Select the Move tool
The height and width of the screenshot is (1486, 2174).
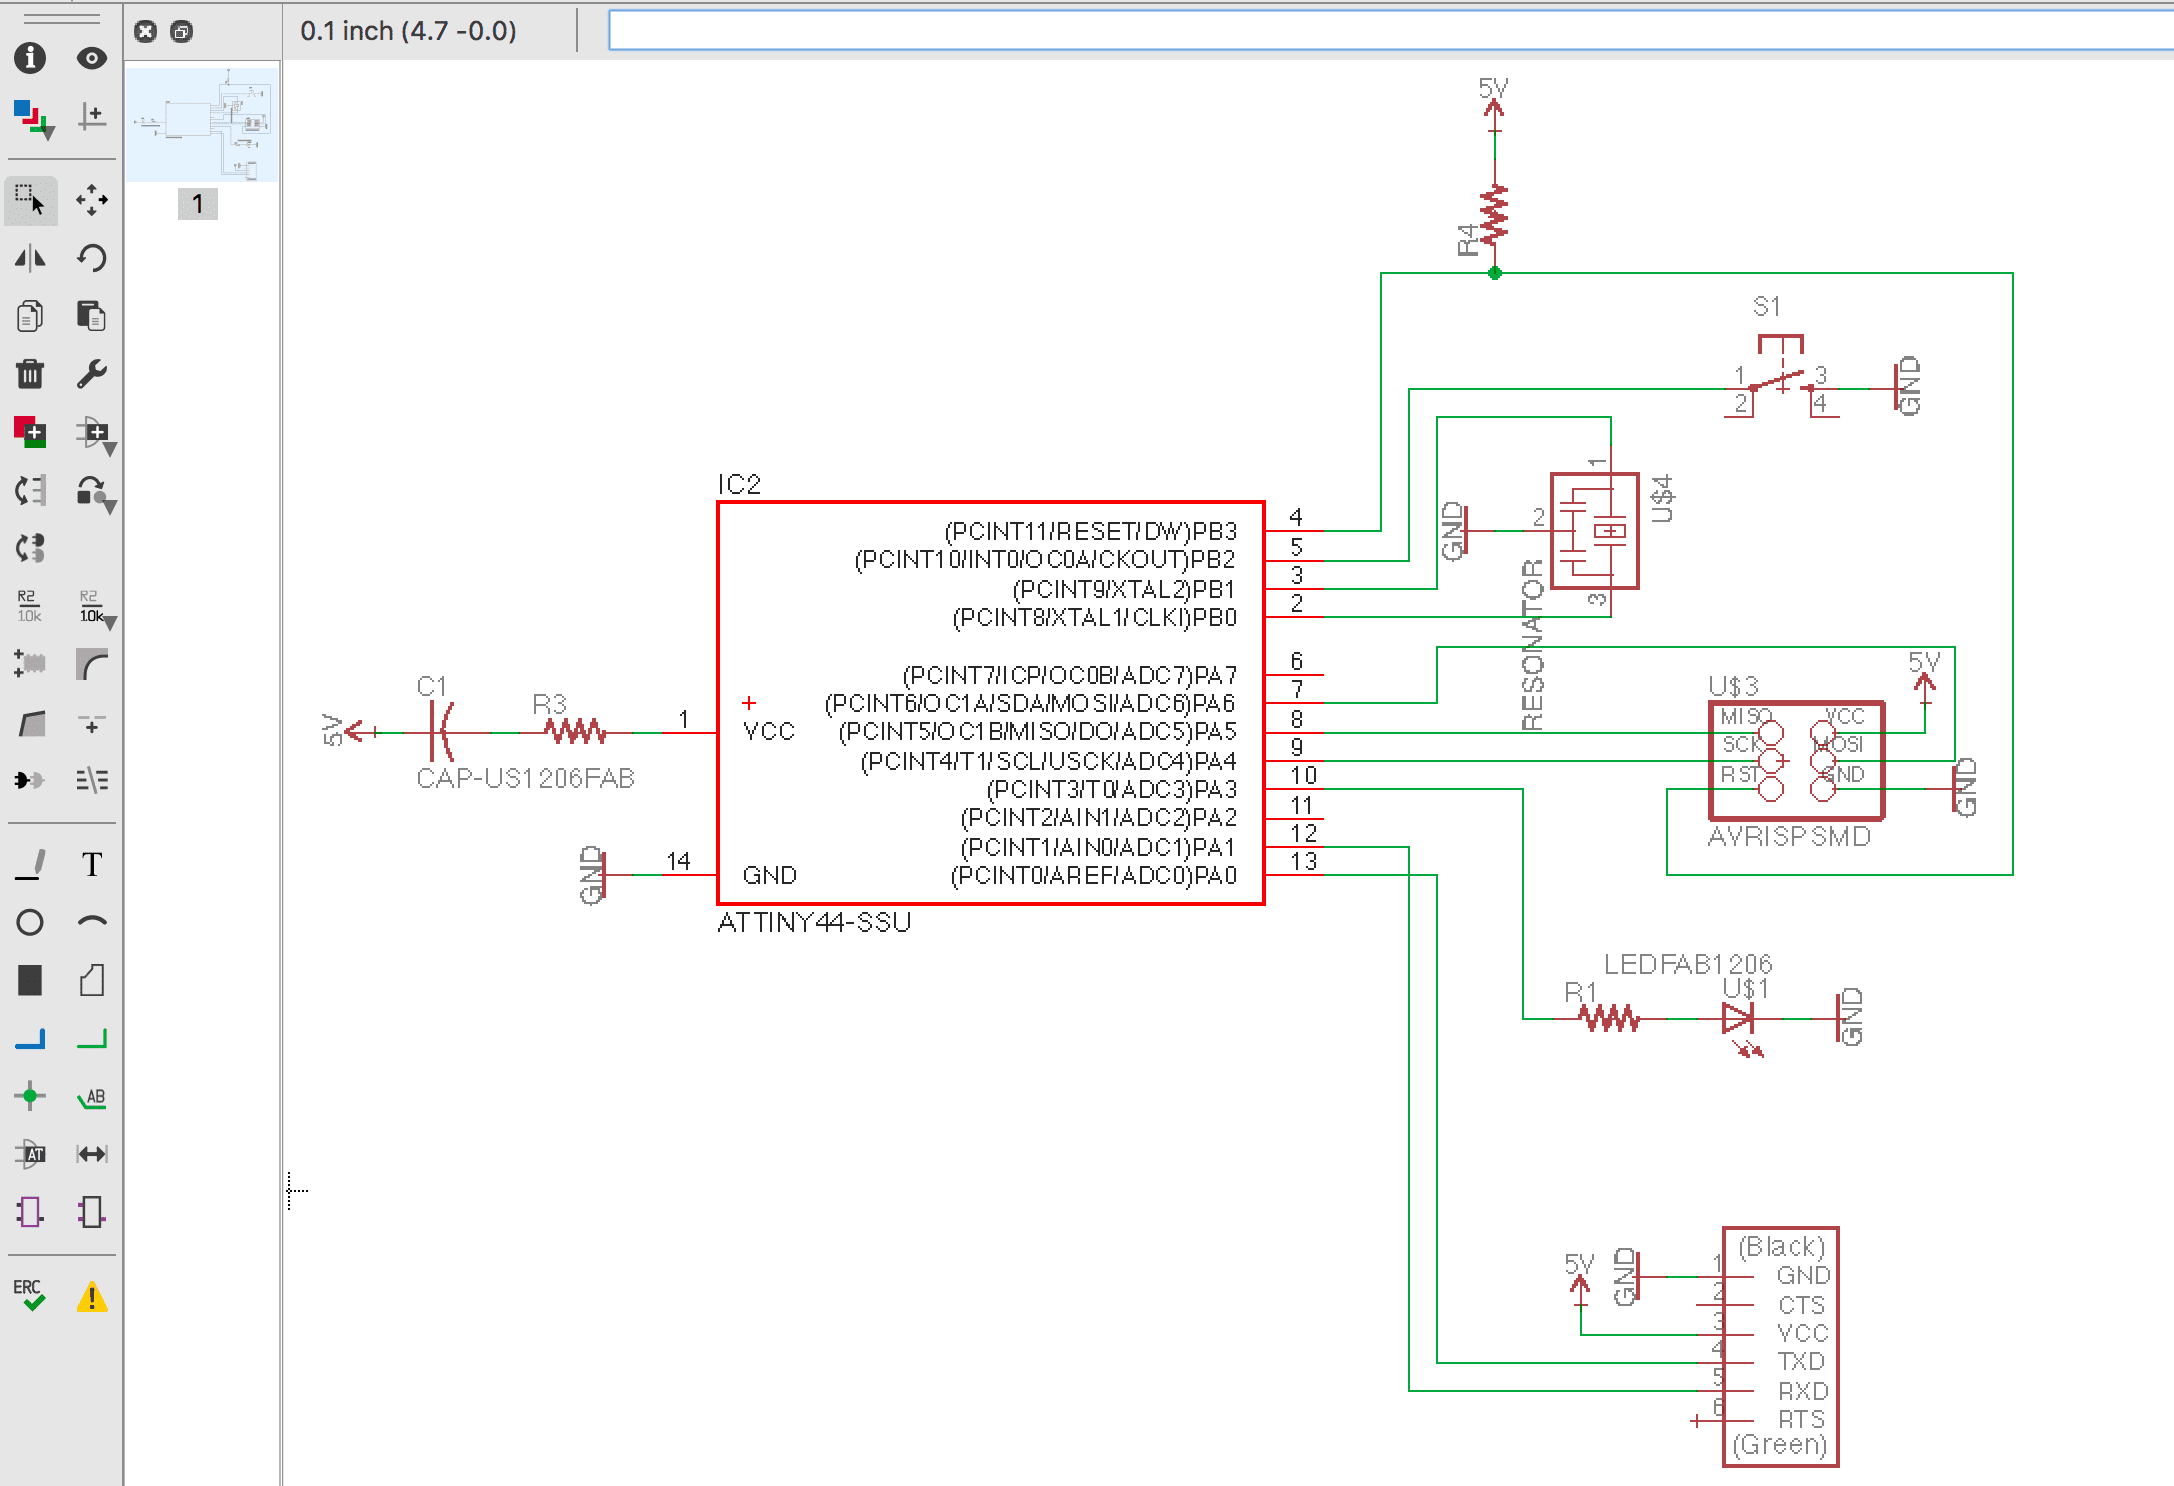[x=91, y=200]
